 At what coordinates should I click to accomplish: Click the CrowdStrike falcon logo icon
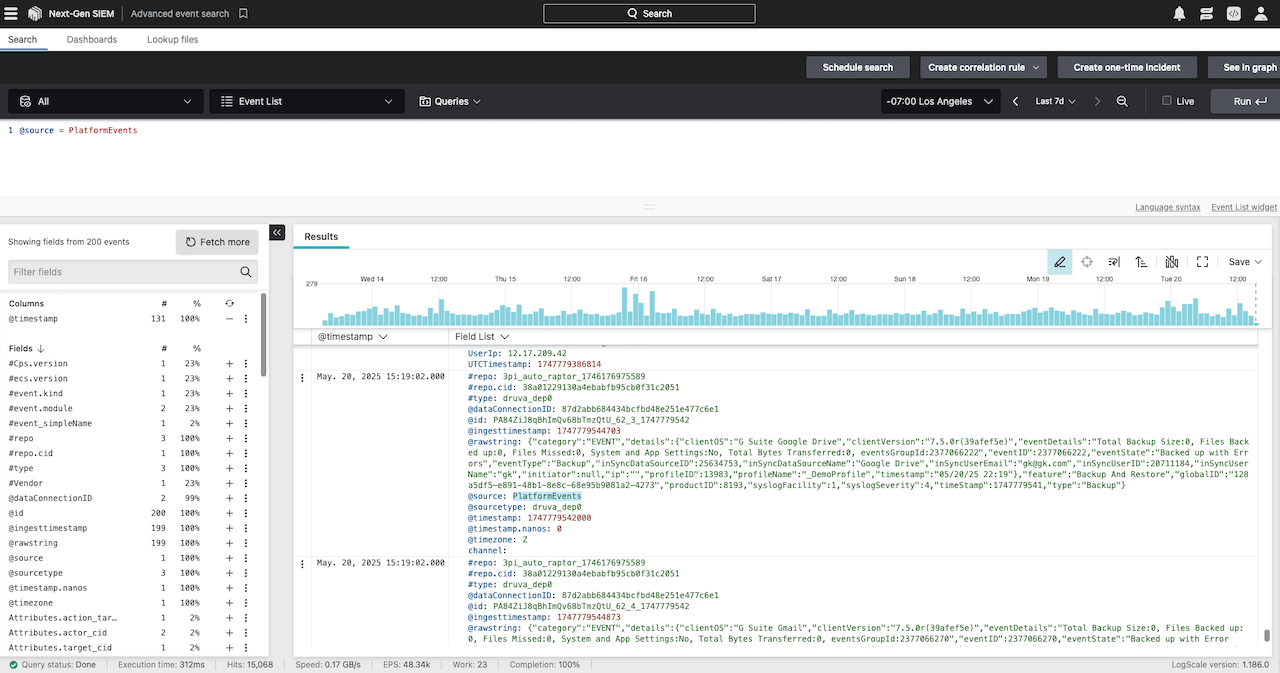click(35, 14)
